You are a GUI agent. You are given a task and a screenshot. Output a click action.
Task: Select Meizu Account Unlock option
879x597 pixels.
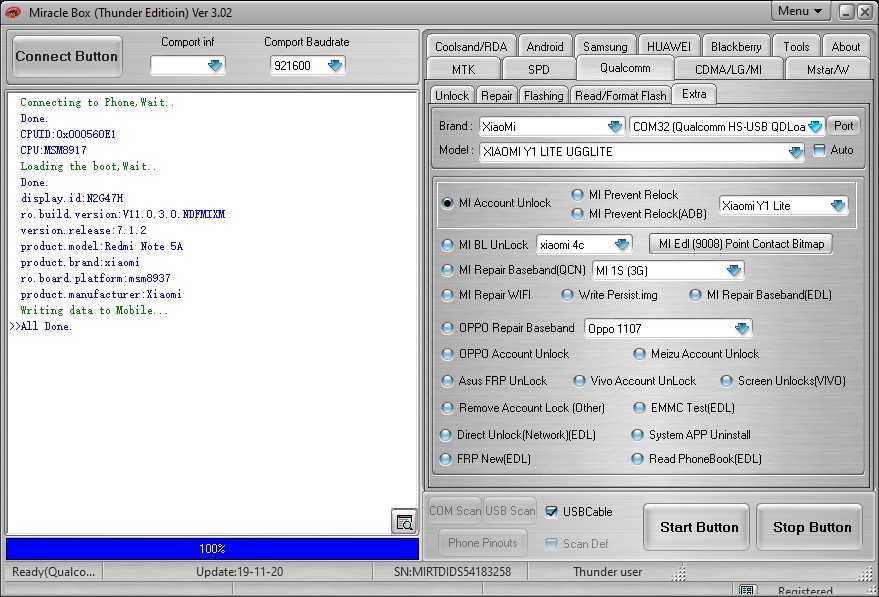[x=639, y=354]
